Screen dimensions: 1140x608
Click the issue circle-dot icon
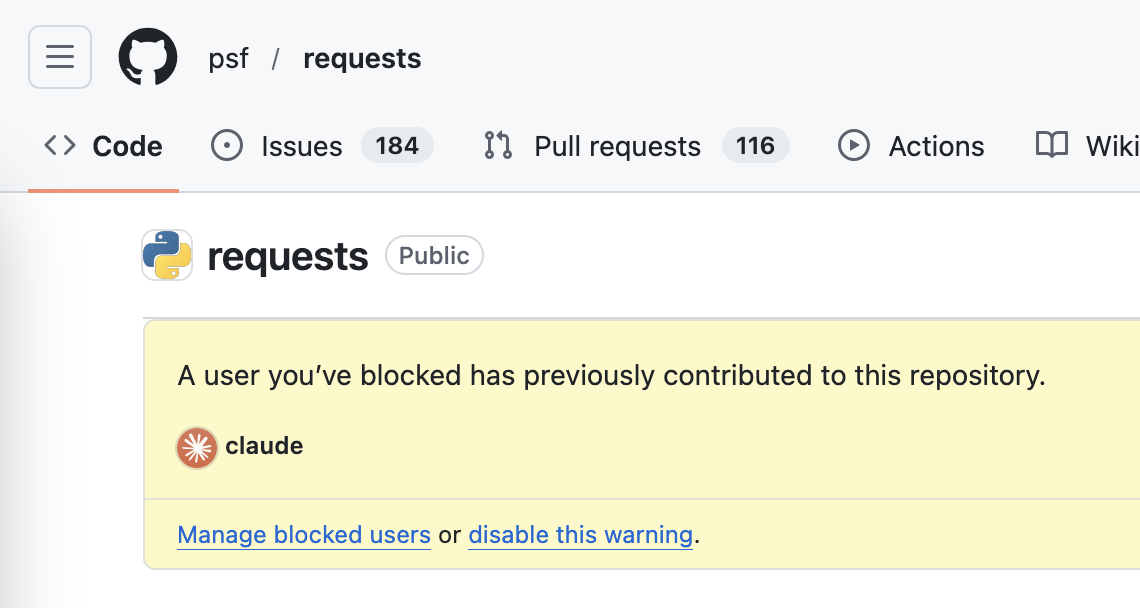point(226,145)
